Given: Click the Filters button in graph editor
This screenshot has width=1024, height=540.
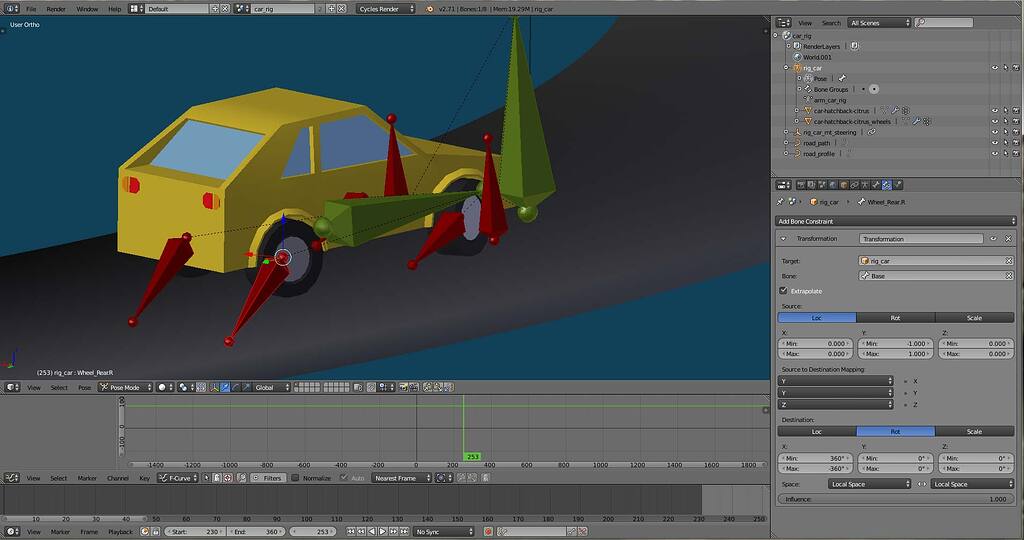Looking at the screenshot, I should pos(268,478).
